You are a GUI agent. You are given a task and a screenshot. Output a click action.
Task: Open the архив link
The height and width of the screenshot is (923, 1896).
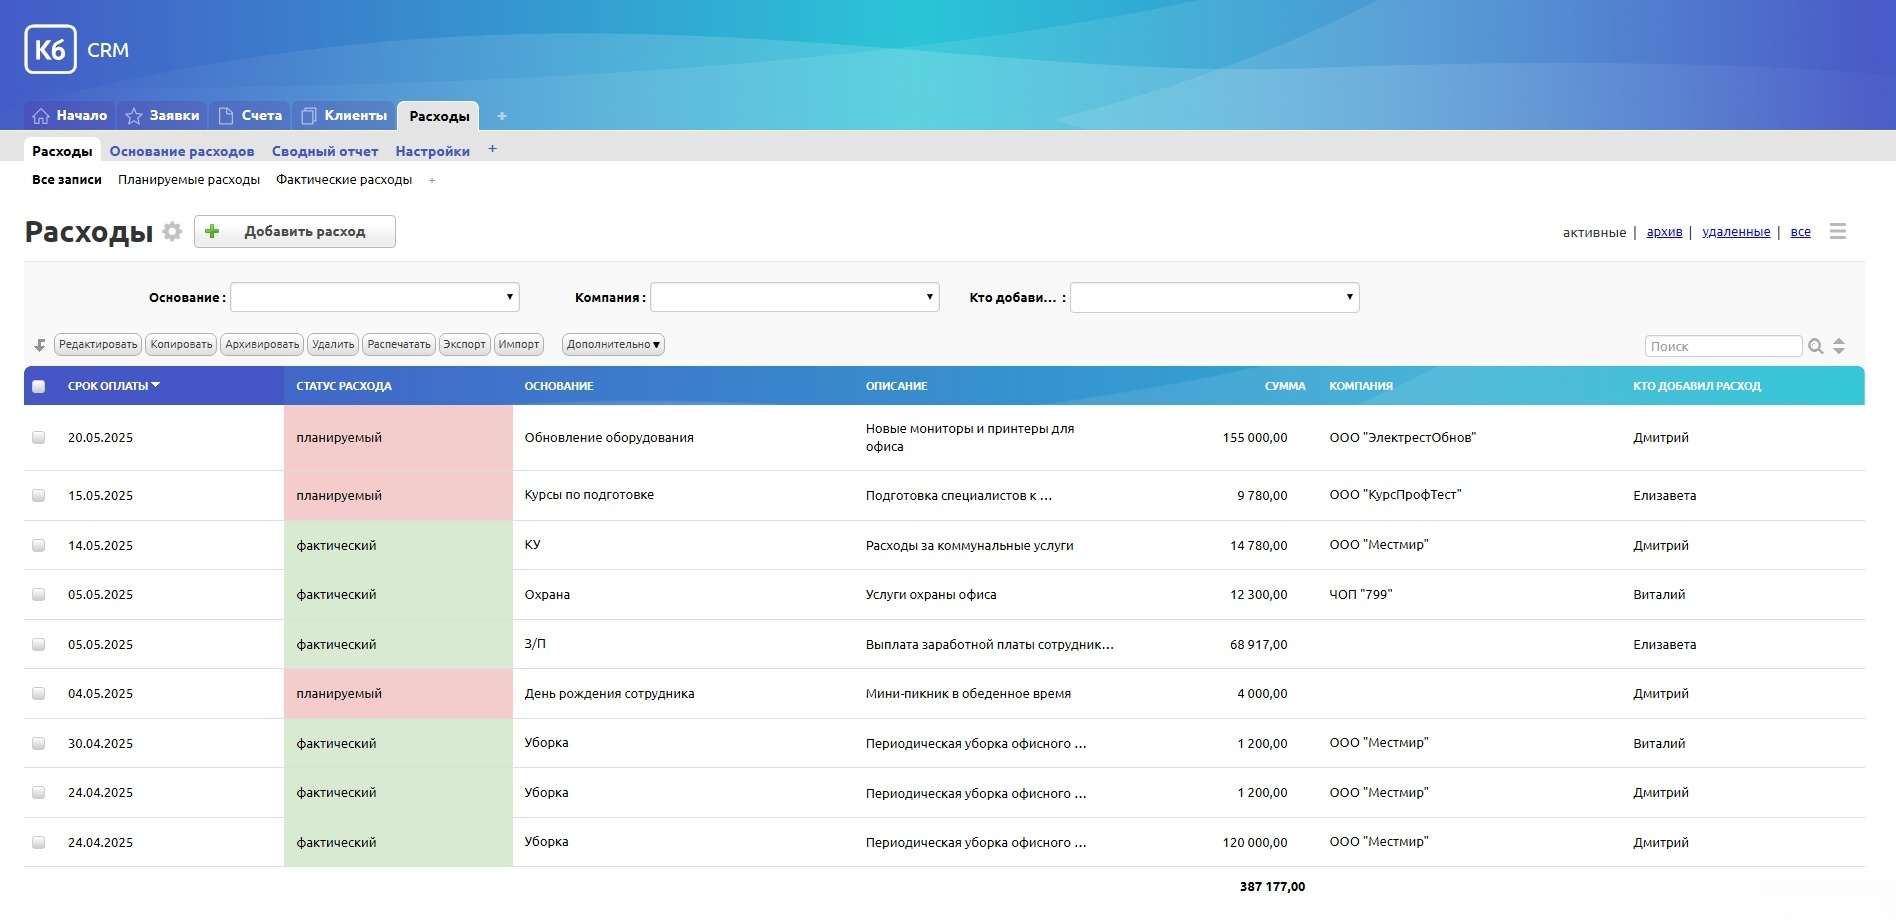[x=1664, y=232]
